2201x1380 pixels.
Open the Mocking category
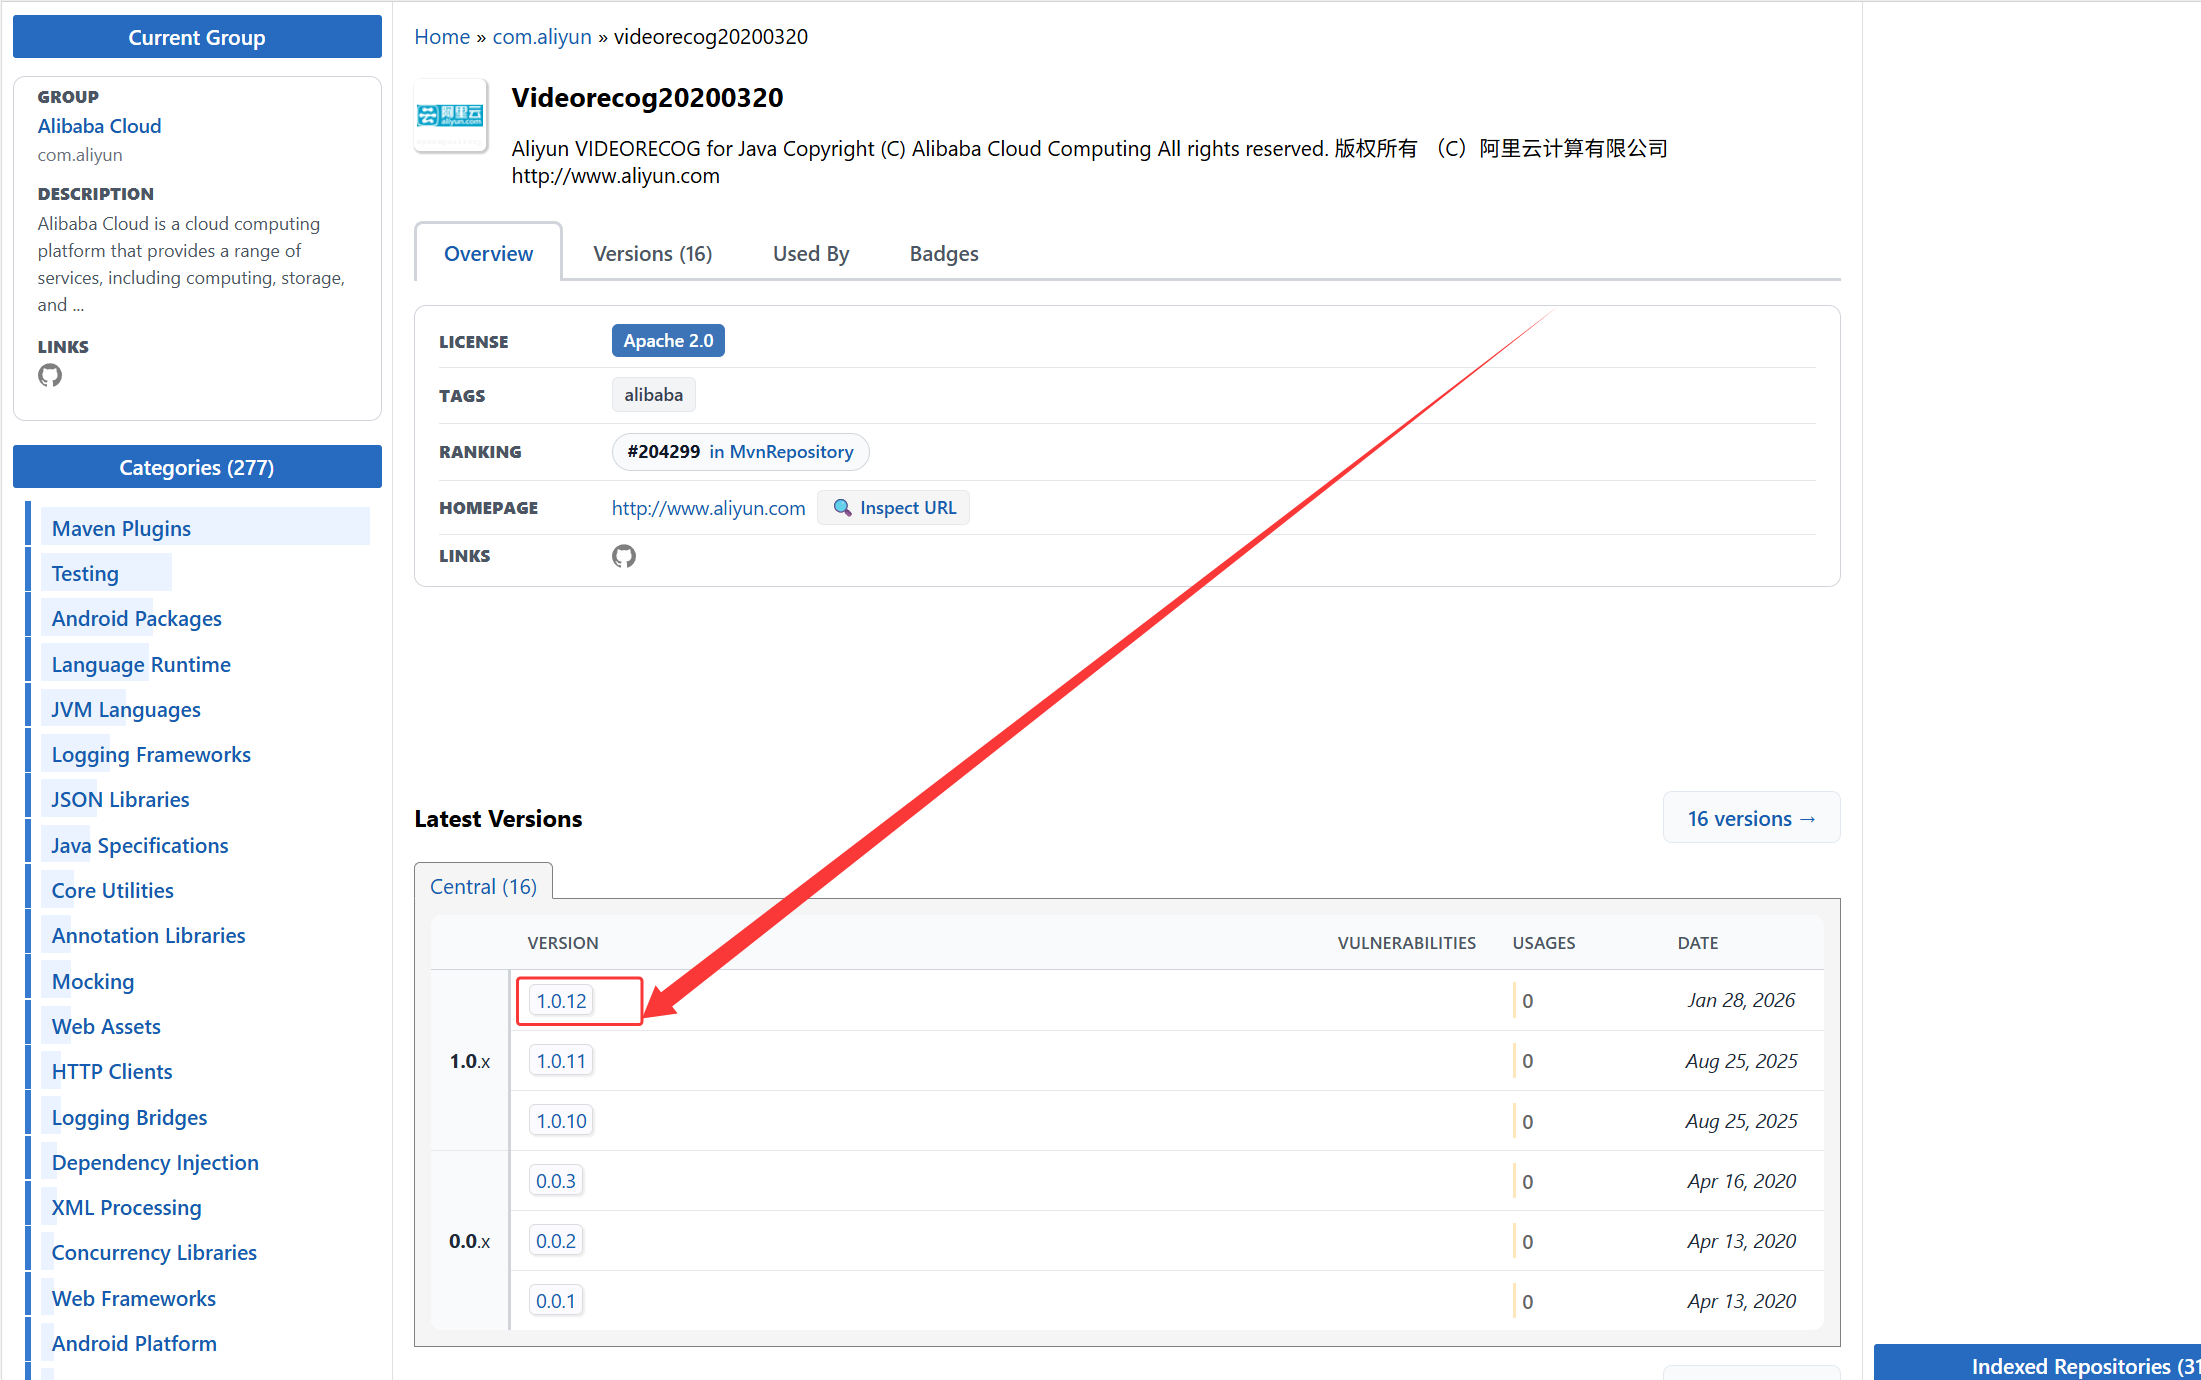93,981
